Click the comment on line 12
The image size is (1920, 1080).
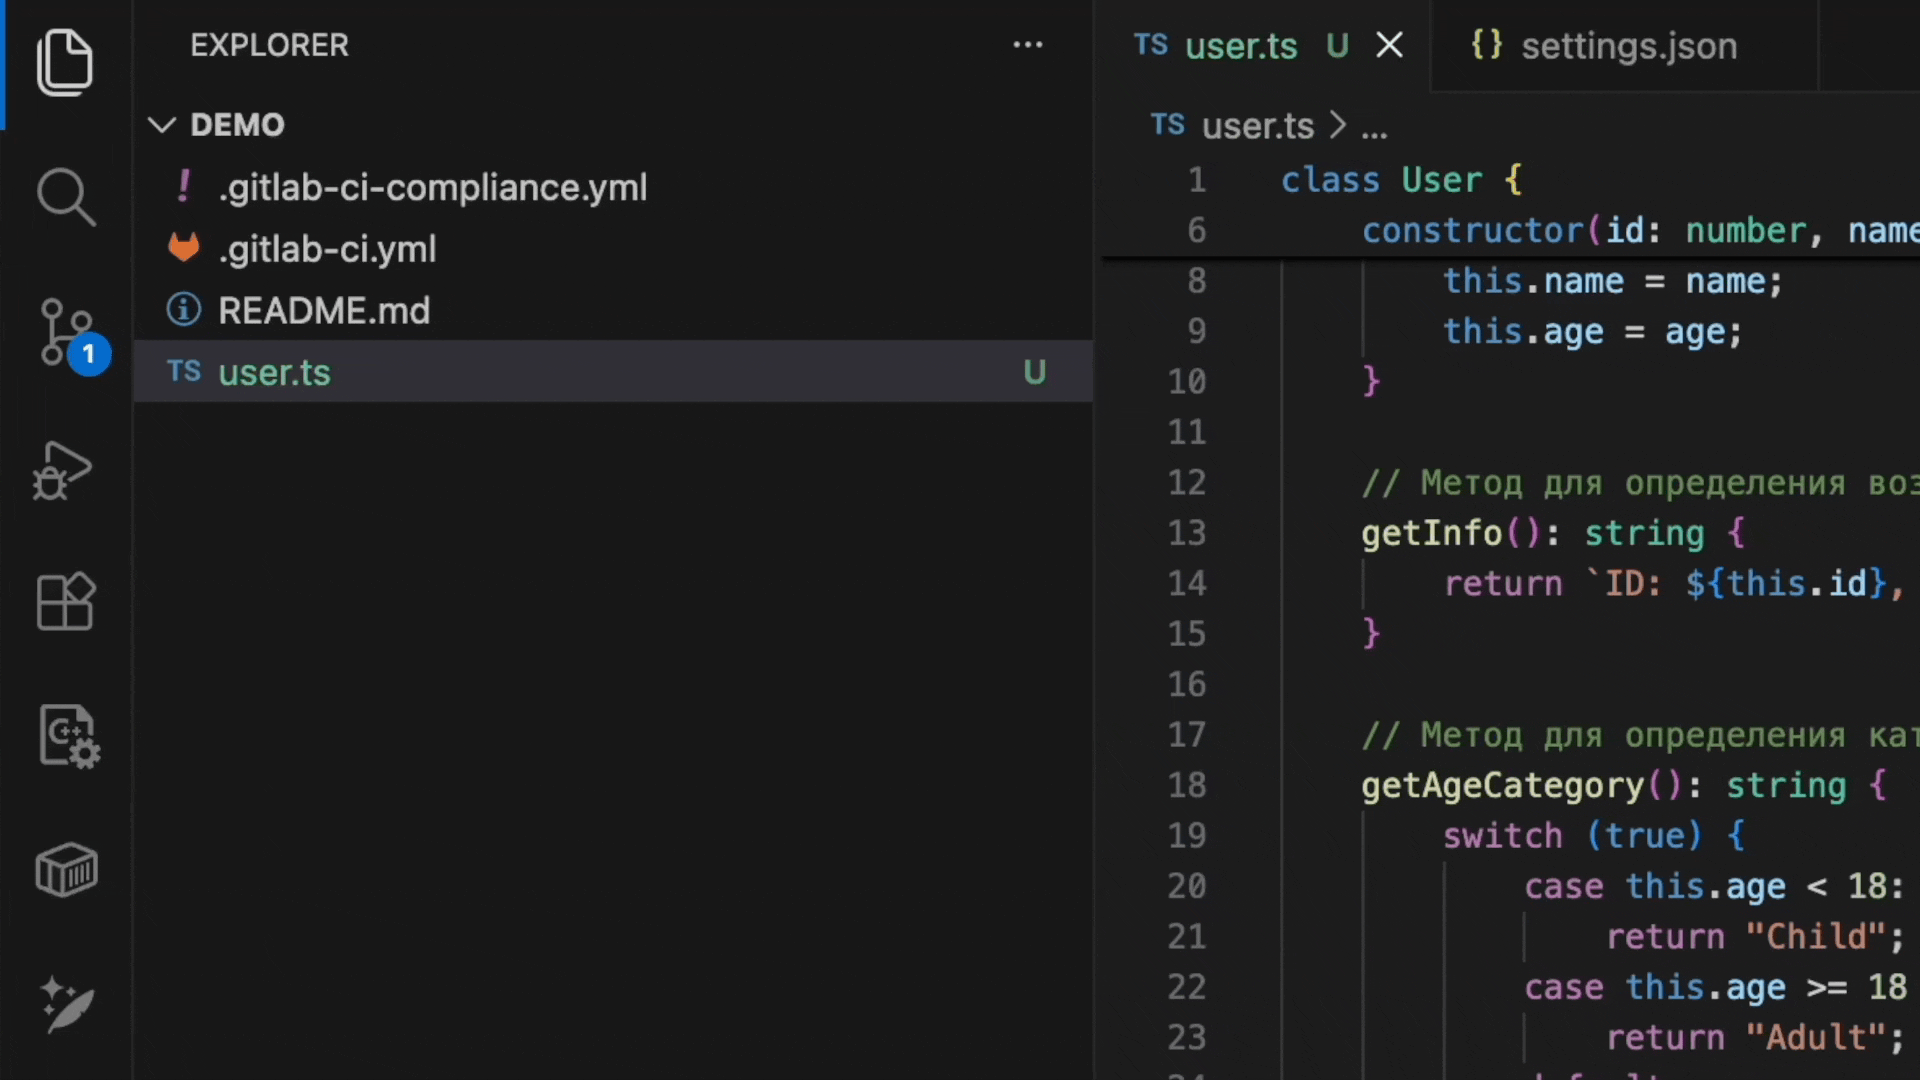[x=1640, y=484]
